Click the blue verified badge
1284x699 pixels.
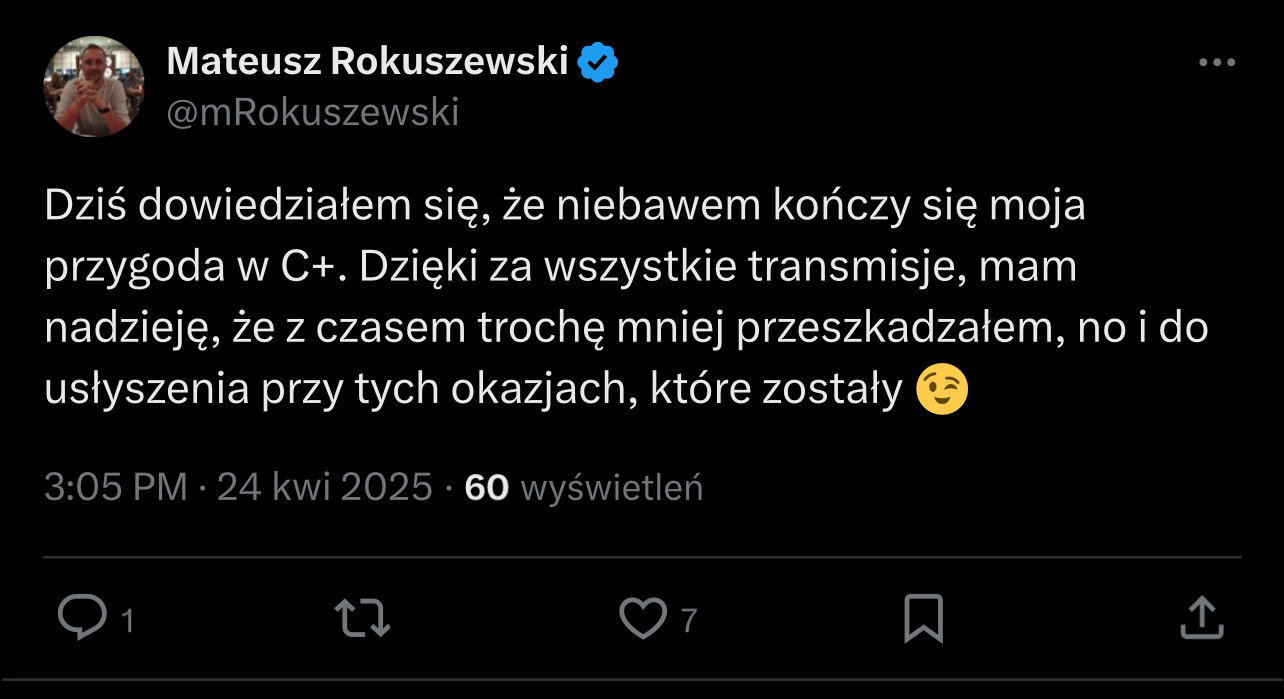point(600,63)
